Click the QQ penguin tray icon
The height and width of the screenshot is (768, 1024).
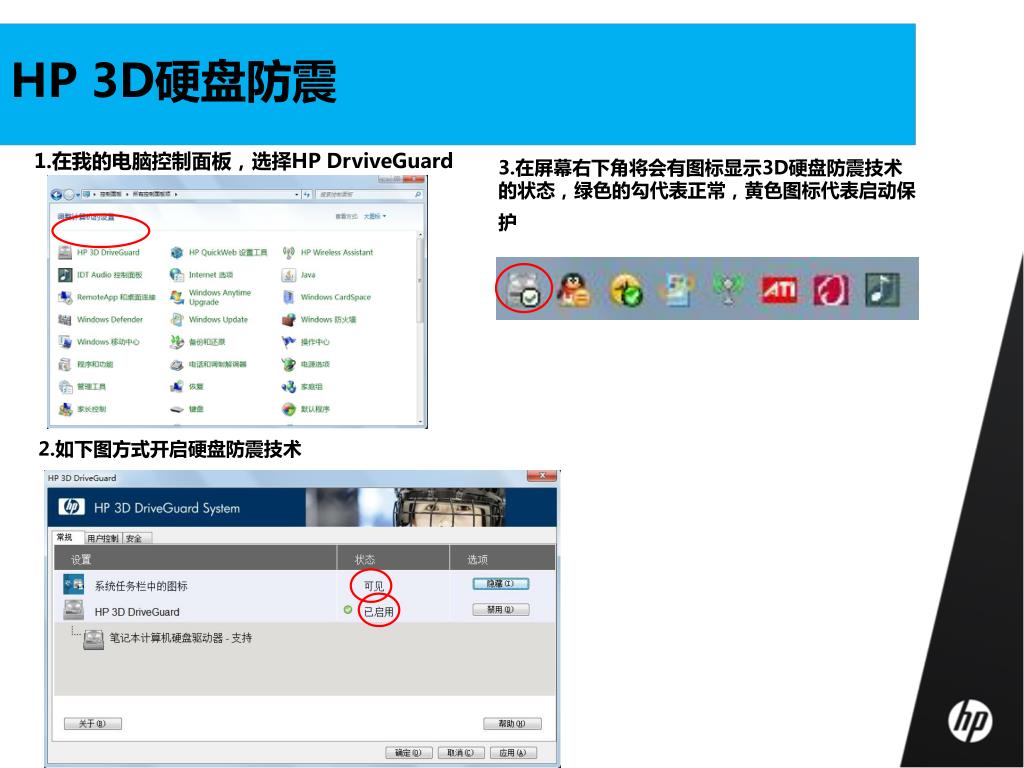click(x=574, y=289)
